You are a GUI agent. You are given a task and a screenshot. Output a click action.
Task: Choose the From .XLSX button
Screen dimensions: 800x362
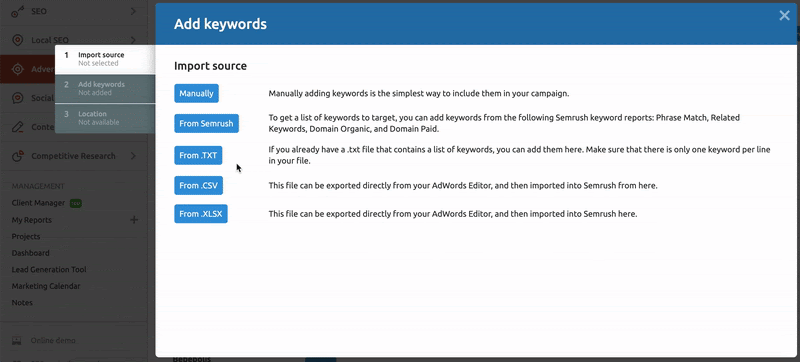[201, 214]
